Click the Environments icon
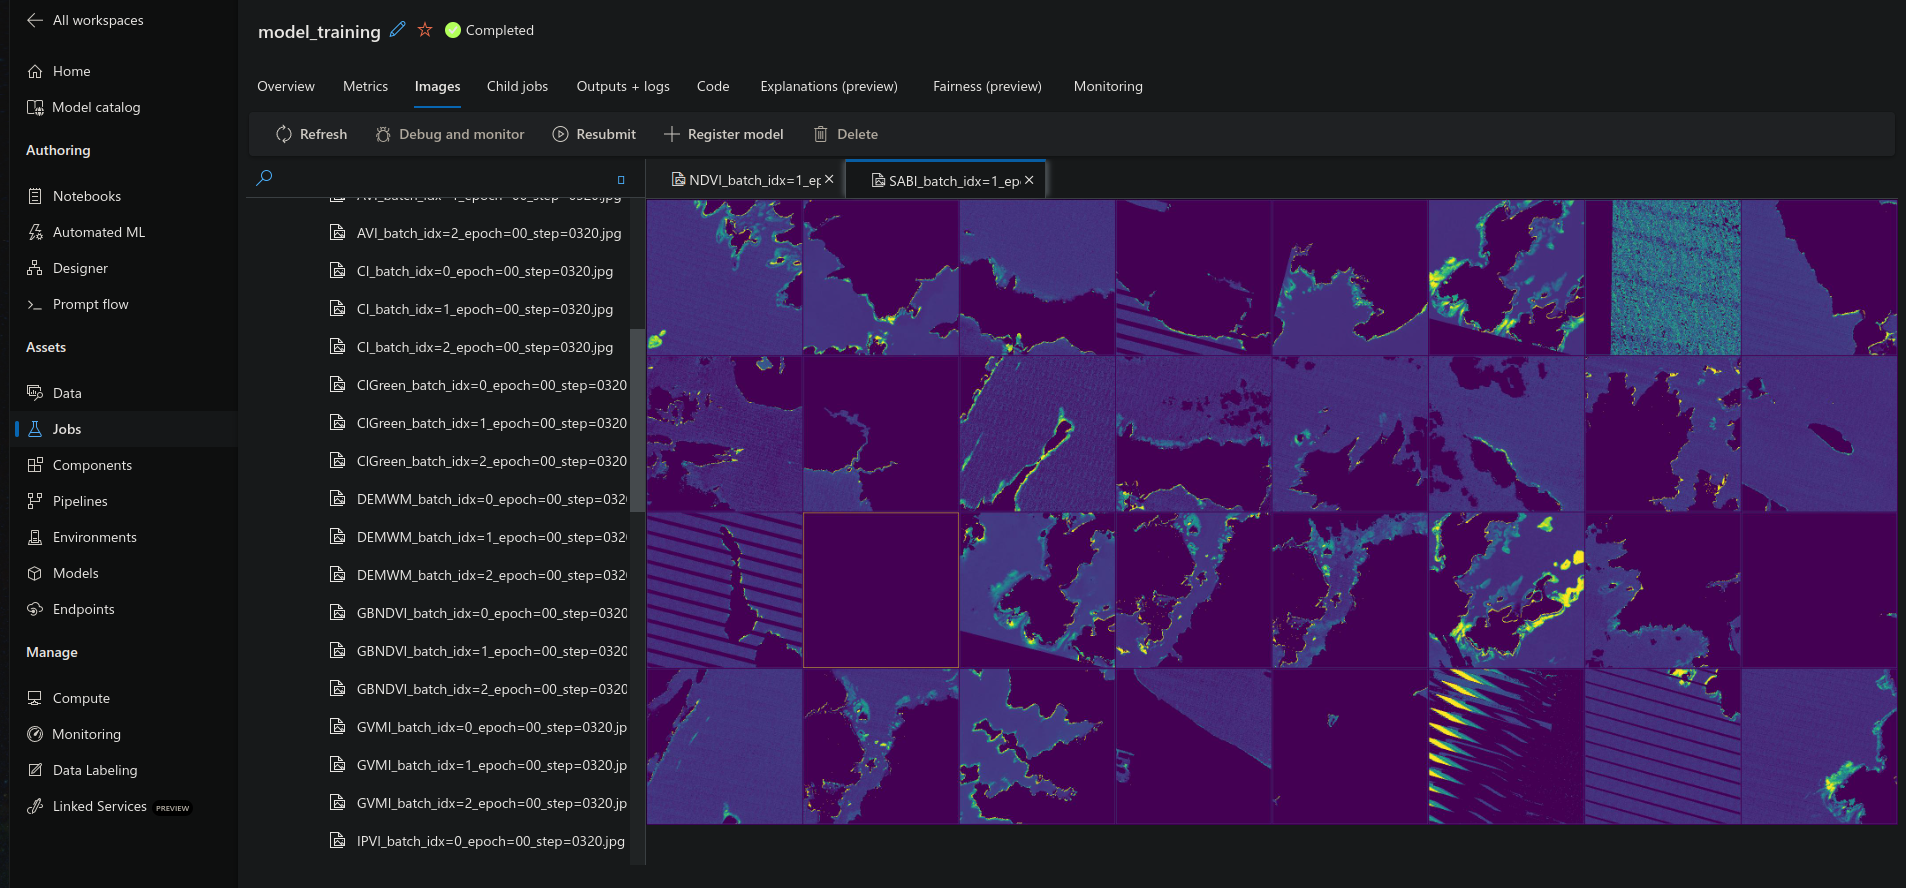The height and width of the screenshot is (888, 1906). pos(35,537)
